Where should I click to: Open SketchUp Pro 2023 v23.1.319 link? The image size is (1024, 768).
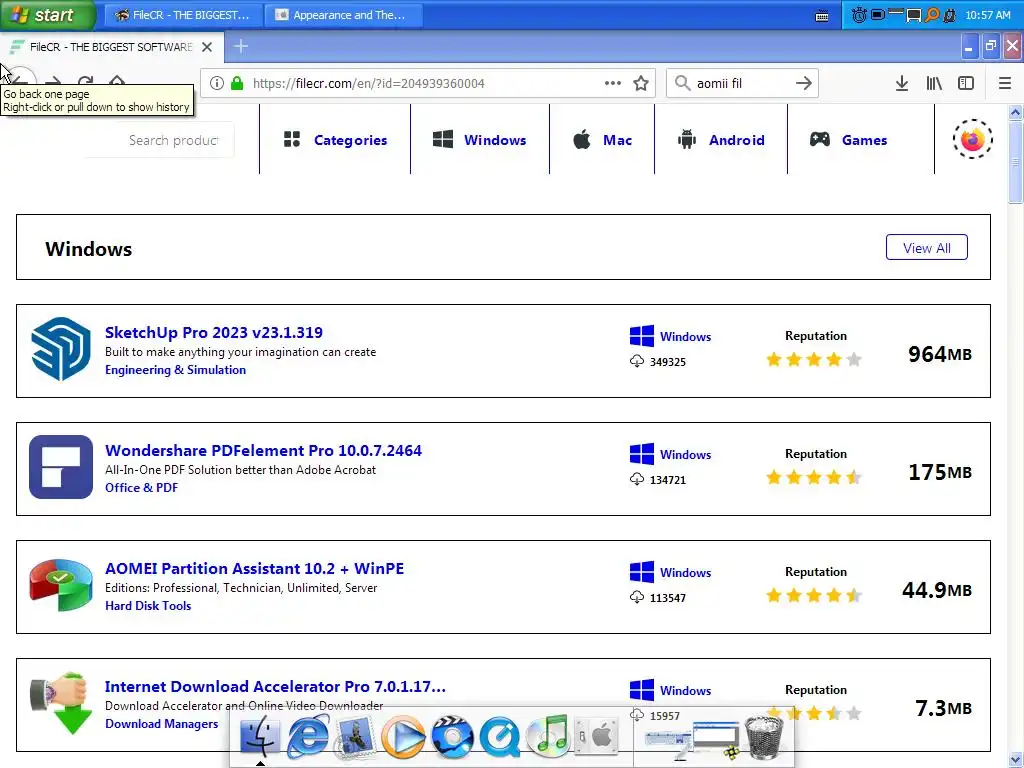coord(214,332)
